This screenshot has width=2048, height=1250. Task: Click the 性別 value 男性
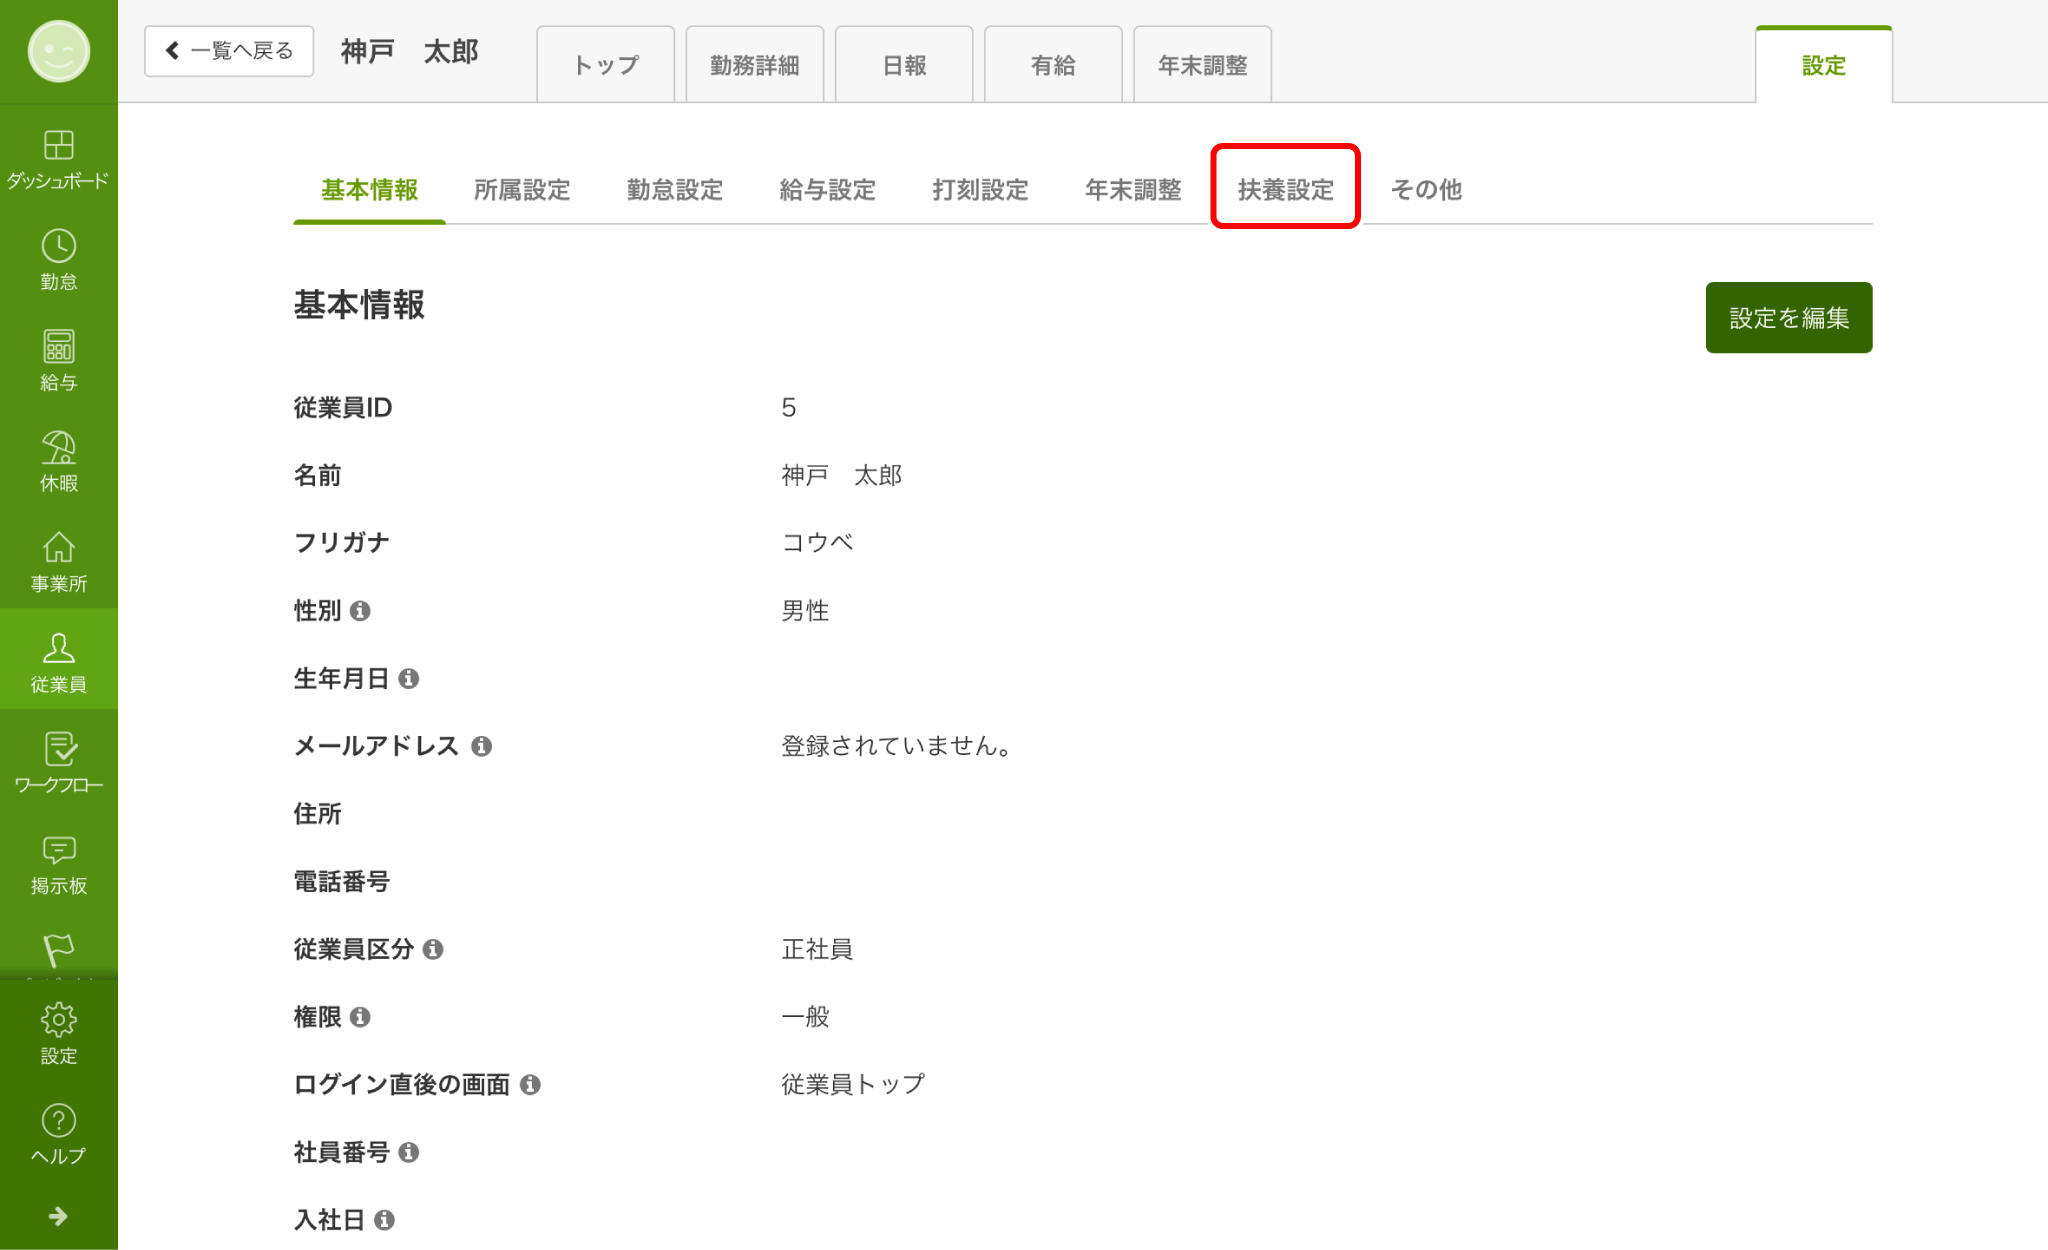(x=805, y=611)
